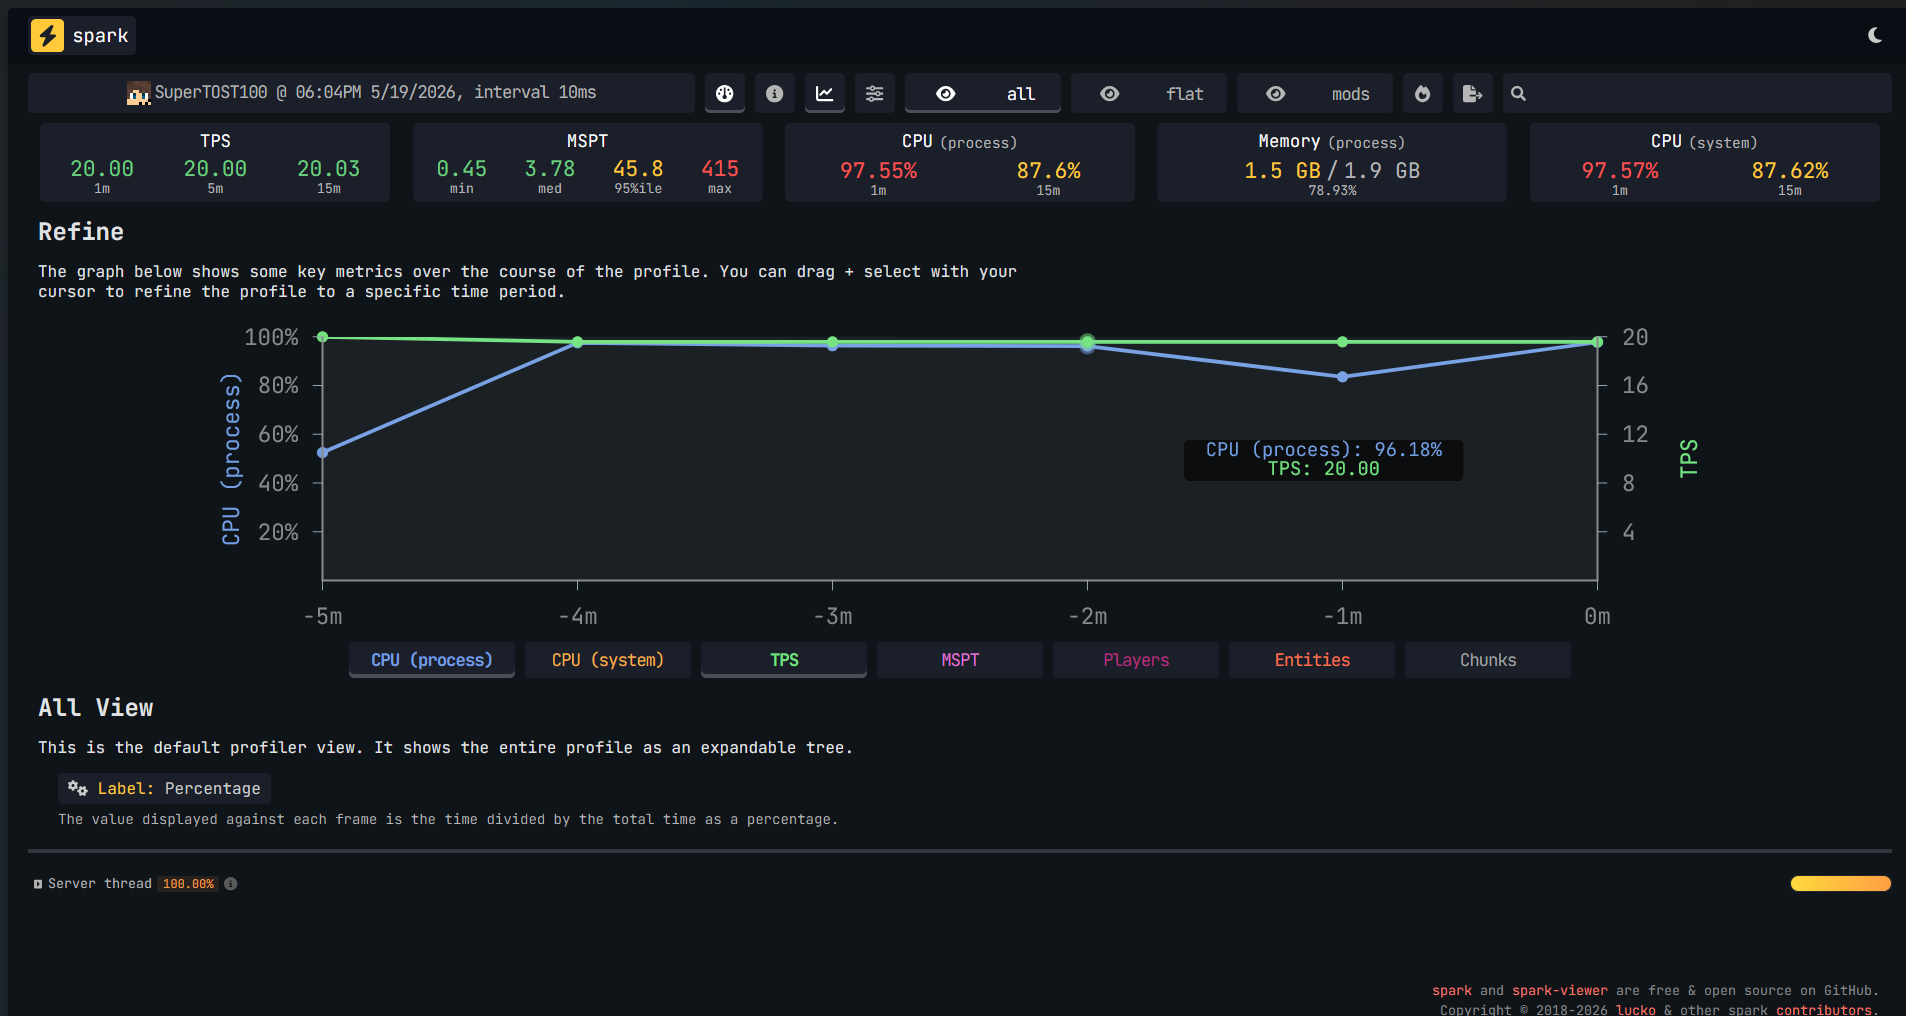Open the spark GitHub link
This screenshot has width=1906, height=1016.
1452,990
